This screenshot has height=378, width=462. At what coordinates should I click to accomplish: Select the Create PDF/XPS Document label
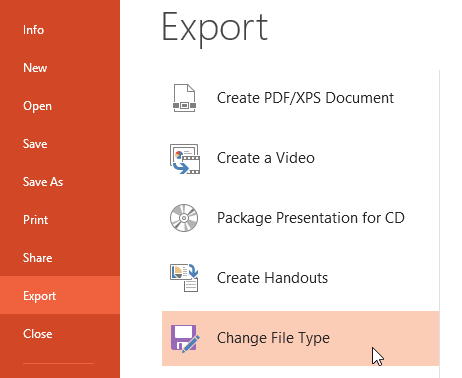[305, 98]
